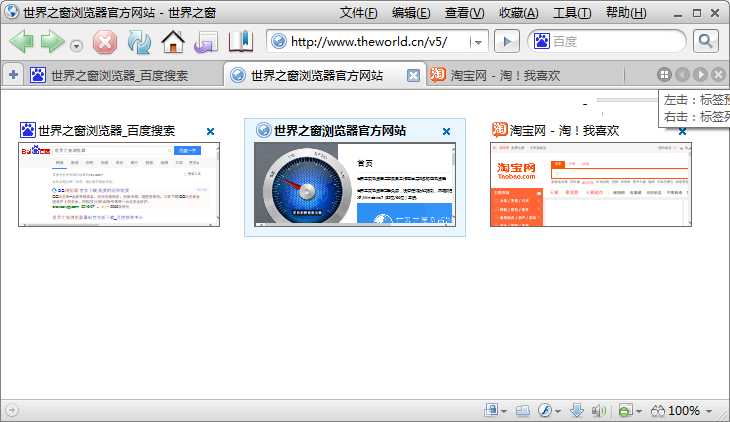Click next tab arrow in tab bar
The width and height of the screenshot is (730, 422).
tap(700, 75)
